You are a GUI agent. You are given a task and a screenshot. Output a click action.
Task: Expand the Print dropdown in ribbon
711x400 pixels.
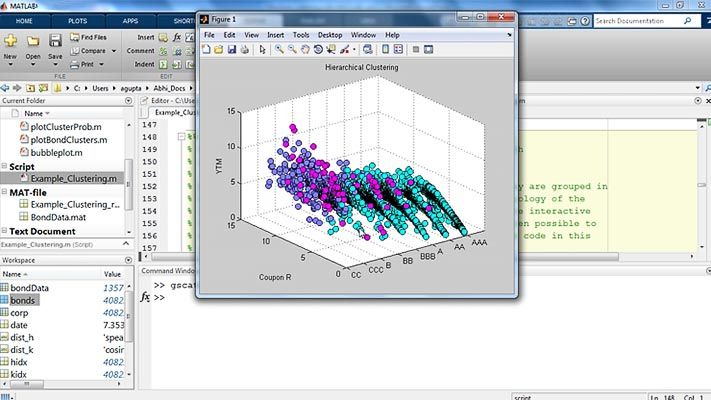point(102,64)
